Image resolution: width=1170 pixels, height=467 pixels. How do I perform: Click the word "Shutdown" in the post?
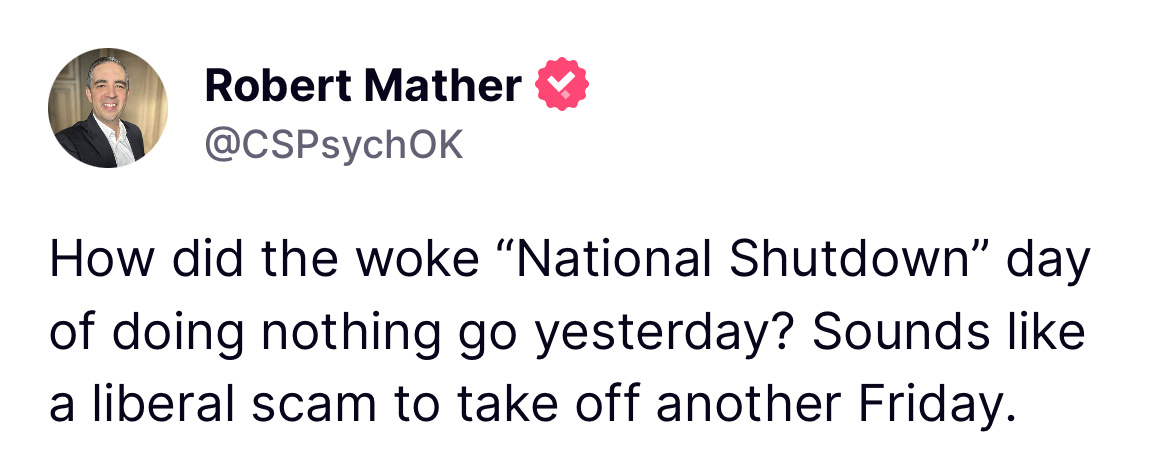(x=846, y=261)
